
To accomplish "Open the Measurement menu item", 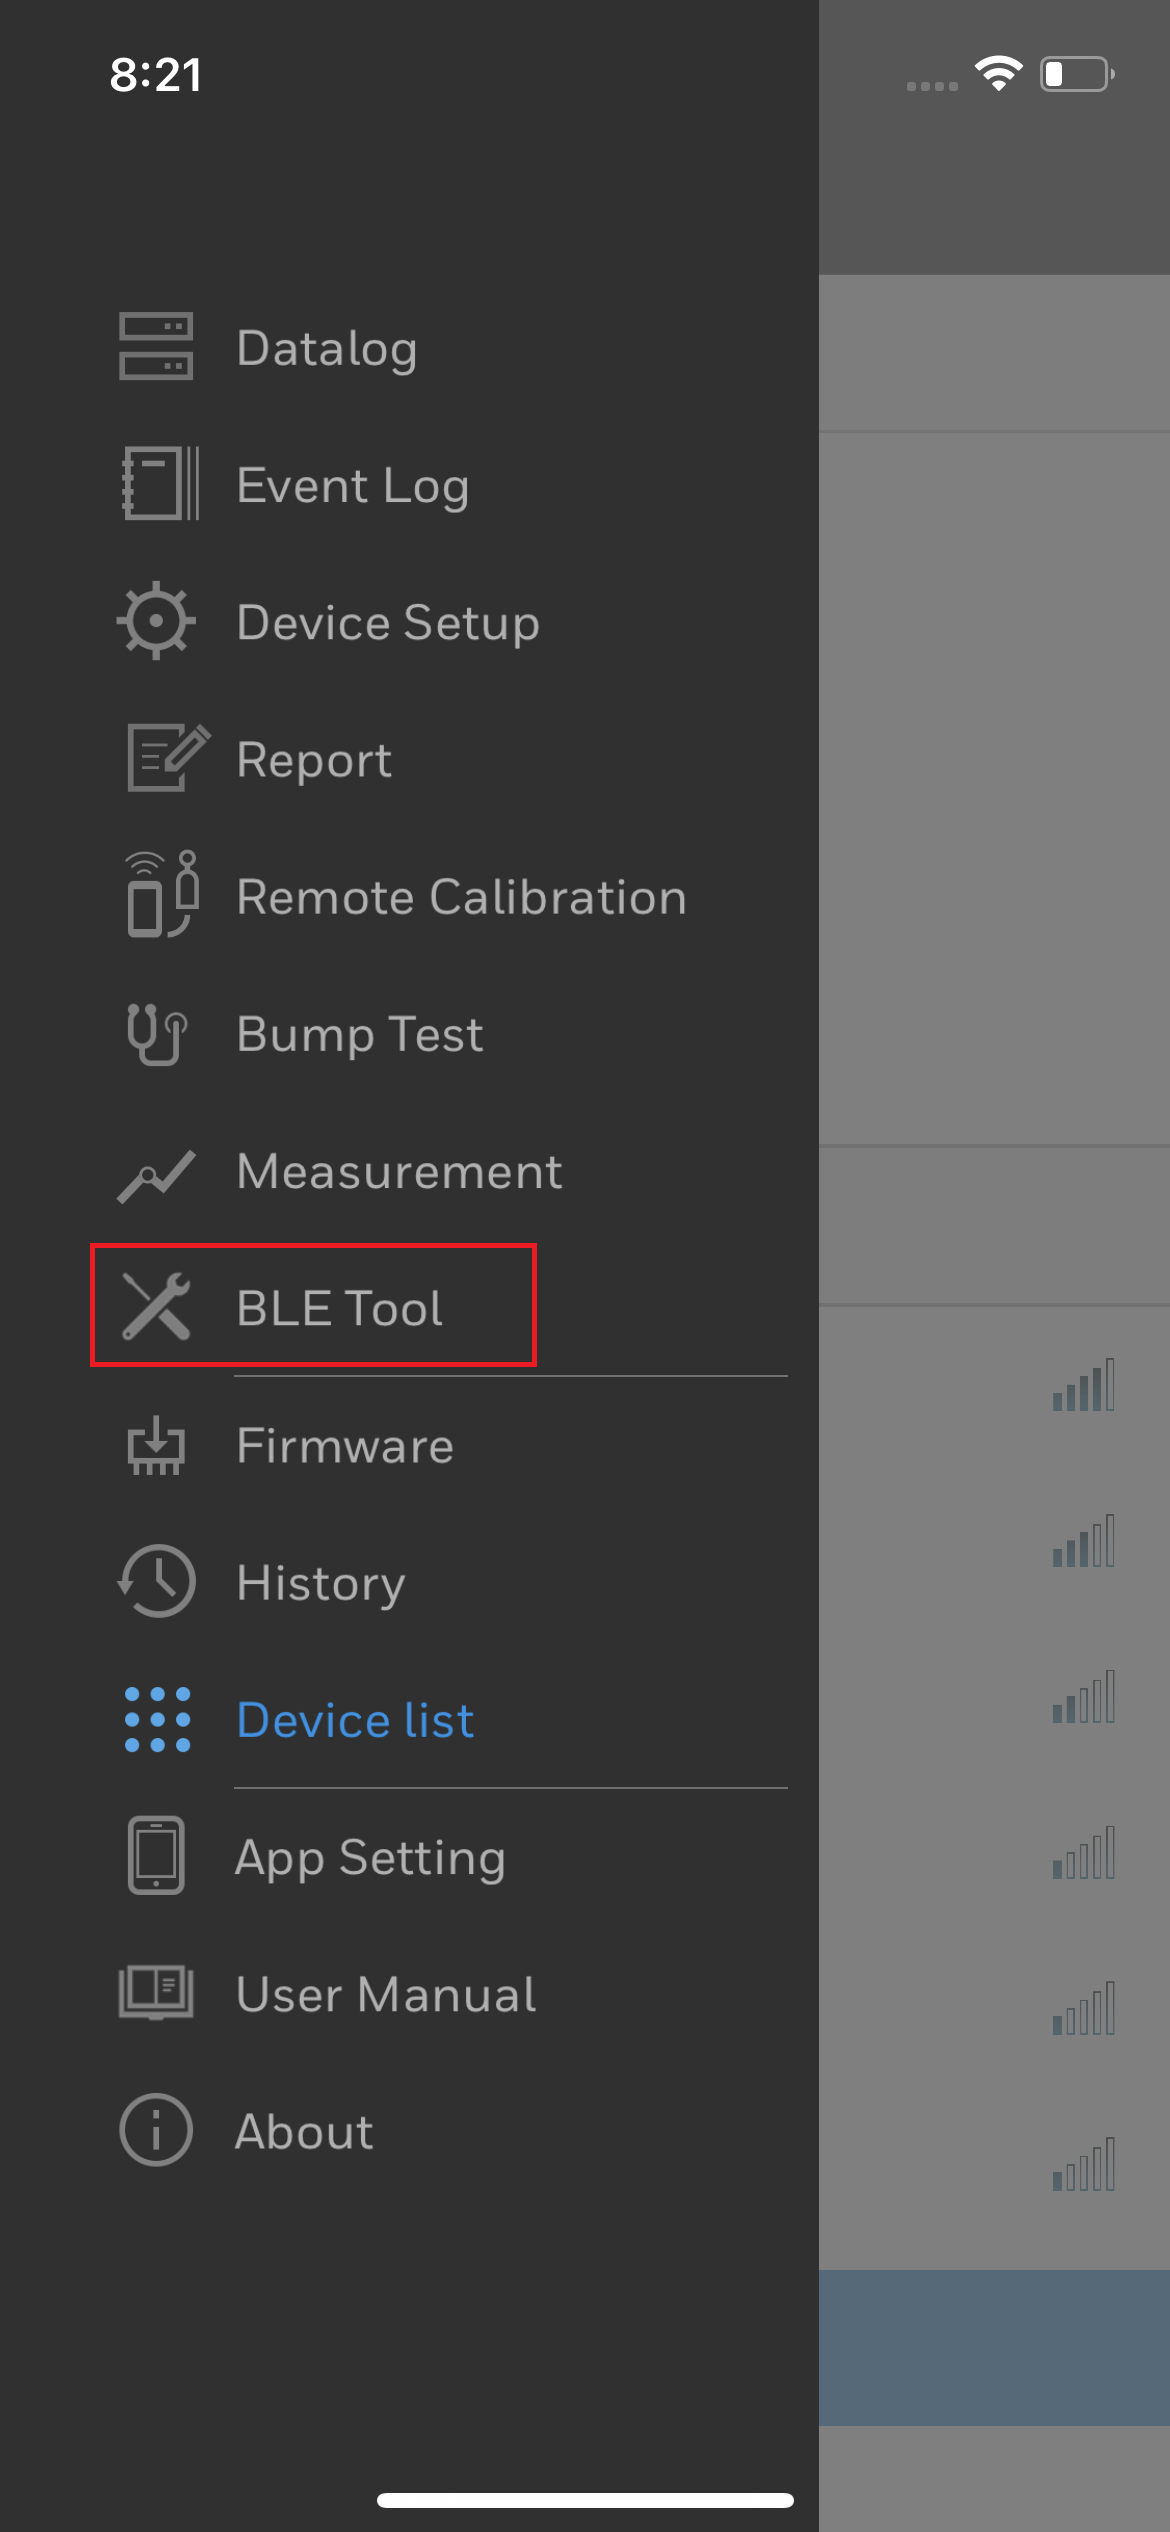I will click(x=398, y=1171).
